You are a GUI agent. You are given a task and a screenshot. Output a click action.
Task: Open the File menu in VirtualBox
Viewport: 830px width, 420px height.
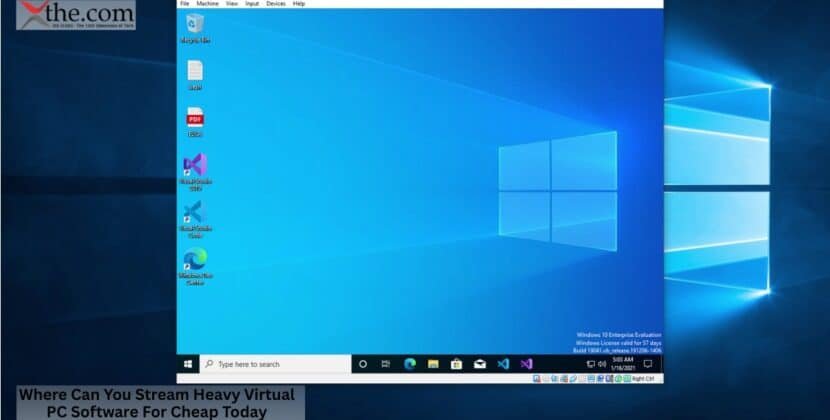pos(185,4)
